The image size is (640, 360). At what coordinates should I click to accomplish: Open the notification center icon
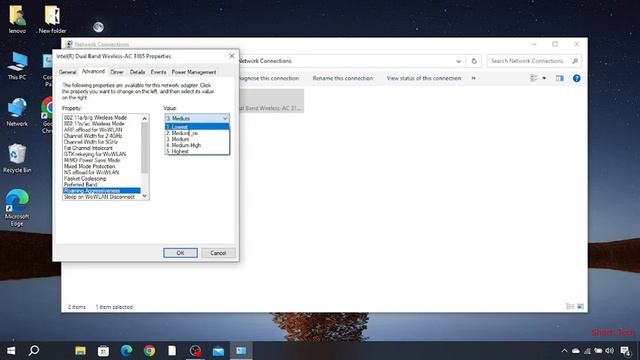(625, 351)
